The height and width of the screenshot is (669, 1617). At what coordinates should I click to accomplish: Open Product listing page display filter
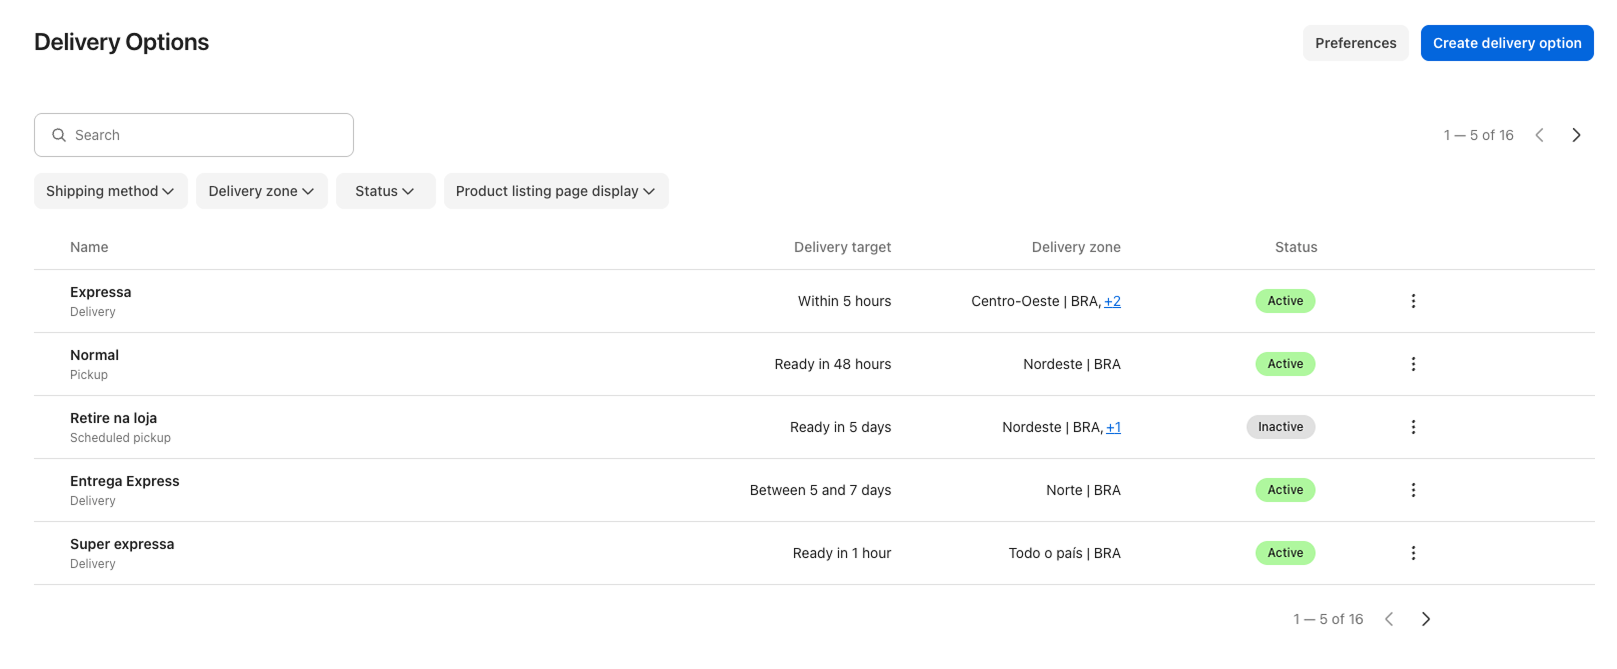click(555, 191)
